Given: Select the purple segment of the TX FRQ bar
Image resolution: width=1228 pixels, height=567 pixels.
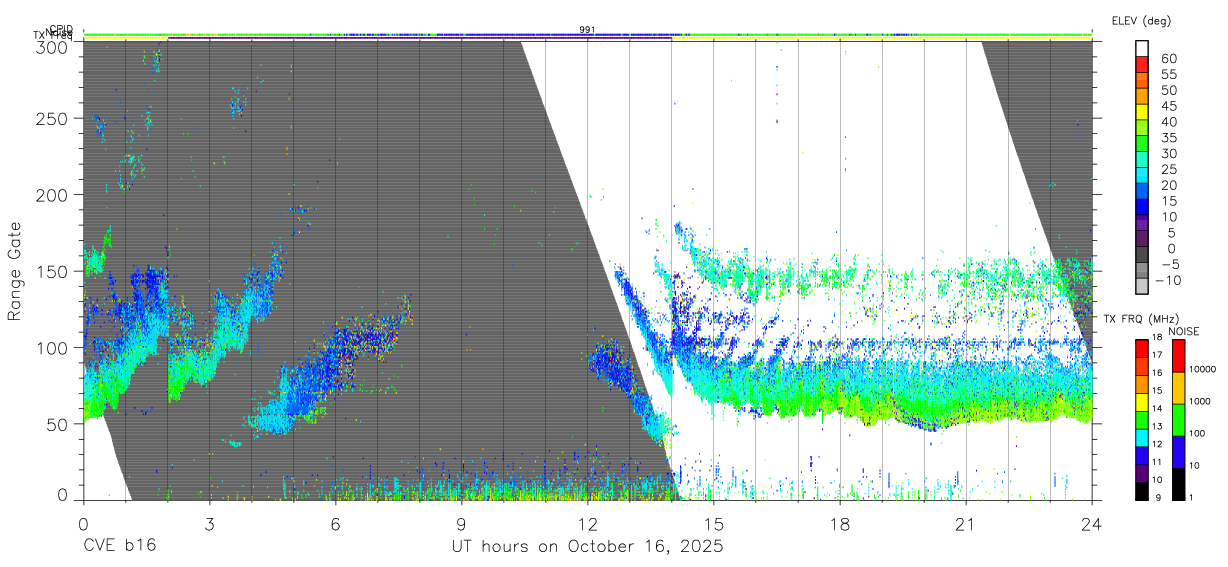Looking at the screenshot, I should tap(1142, 473).
